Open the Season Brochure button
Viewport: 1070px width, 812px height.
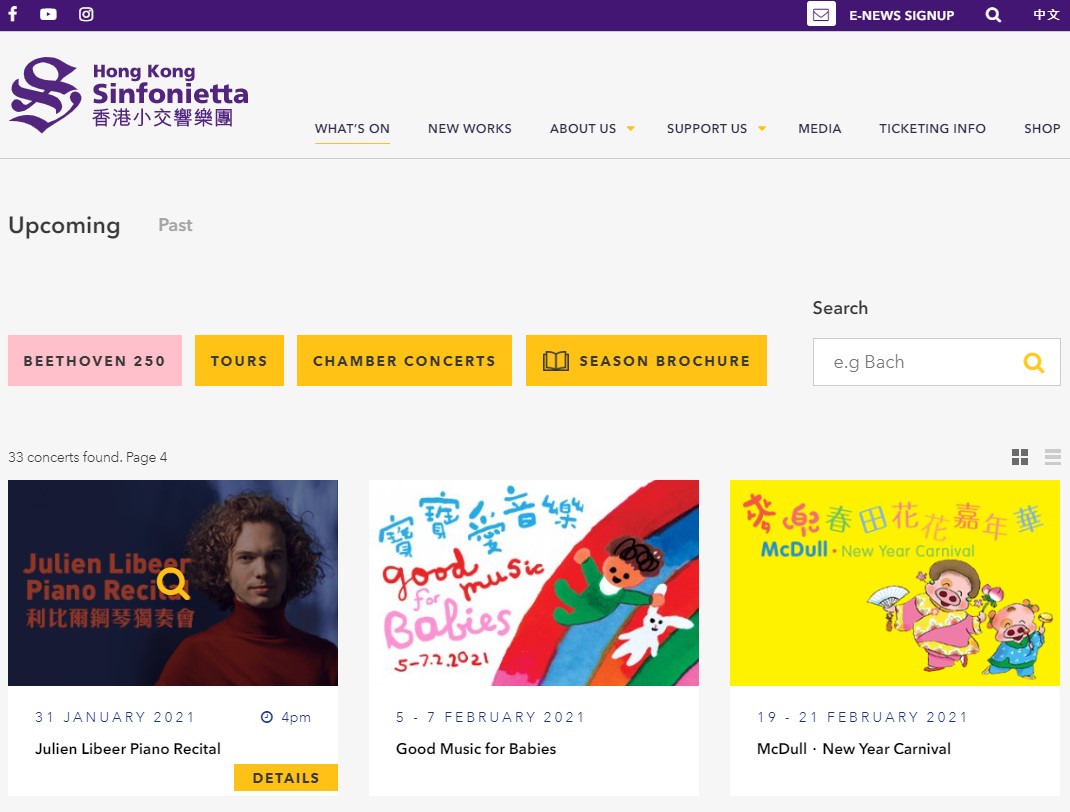(x=646, y=361)
